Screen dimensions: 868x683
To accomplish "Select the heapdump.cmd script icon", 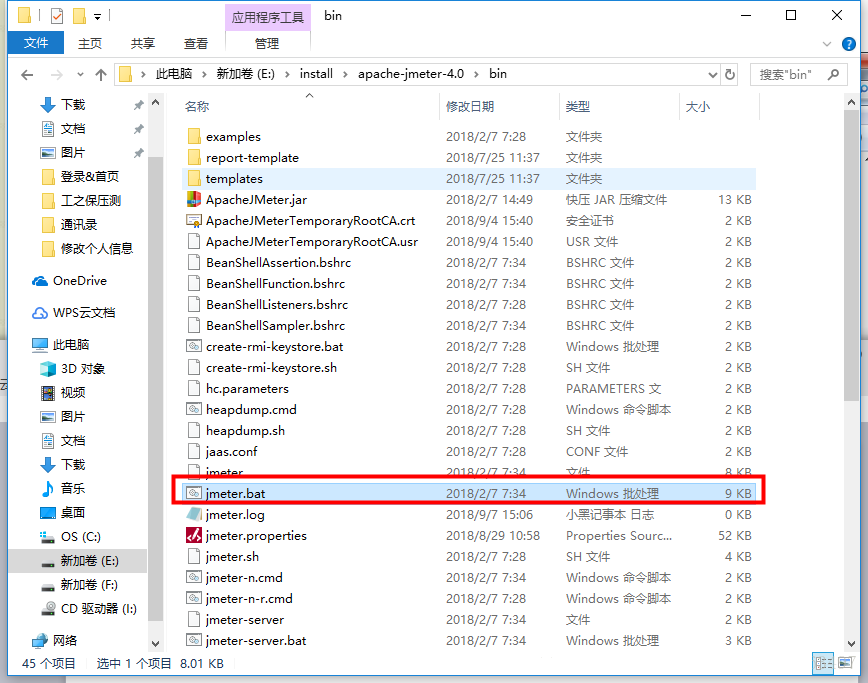I will point(194,409).
